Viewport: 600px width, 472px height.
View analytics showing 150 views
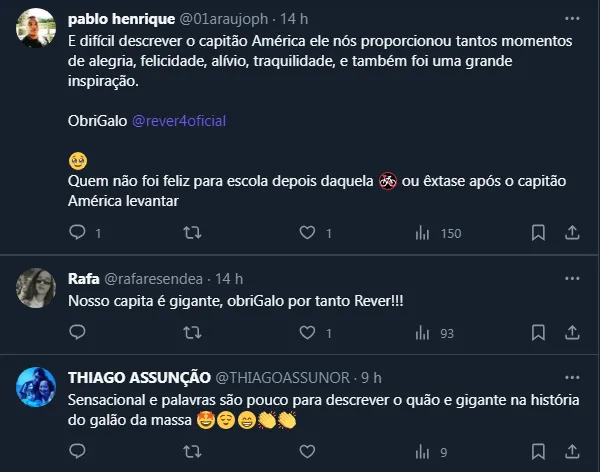pyautogui.click(x=424, y=233)
